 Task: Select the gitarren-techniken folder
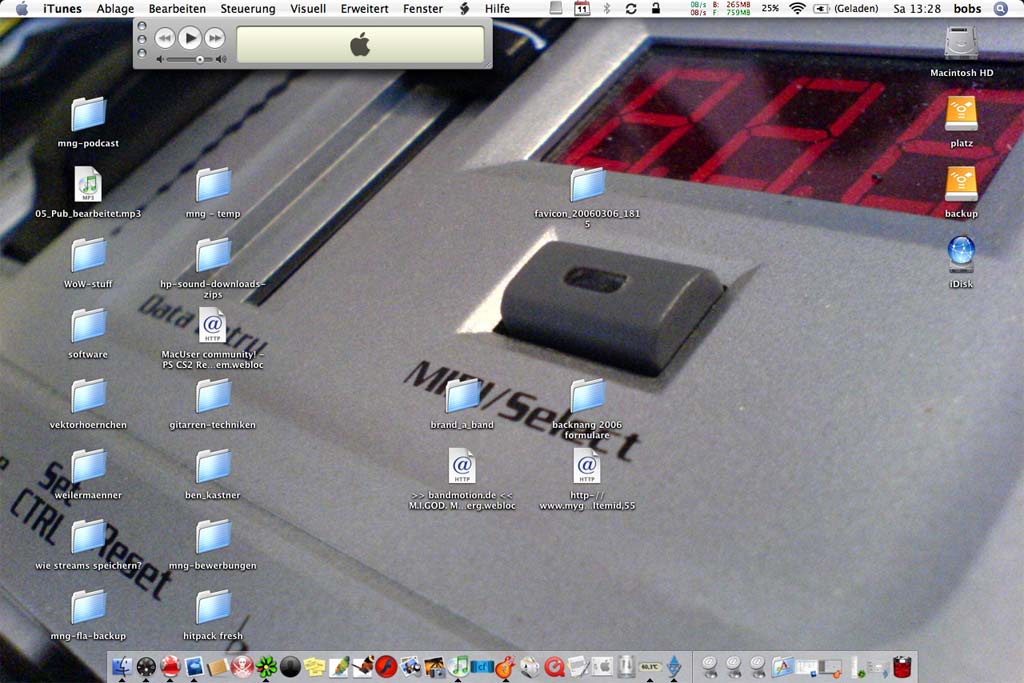pyautogui.click(x=213, y=395)
